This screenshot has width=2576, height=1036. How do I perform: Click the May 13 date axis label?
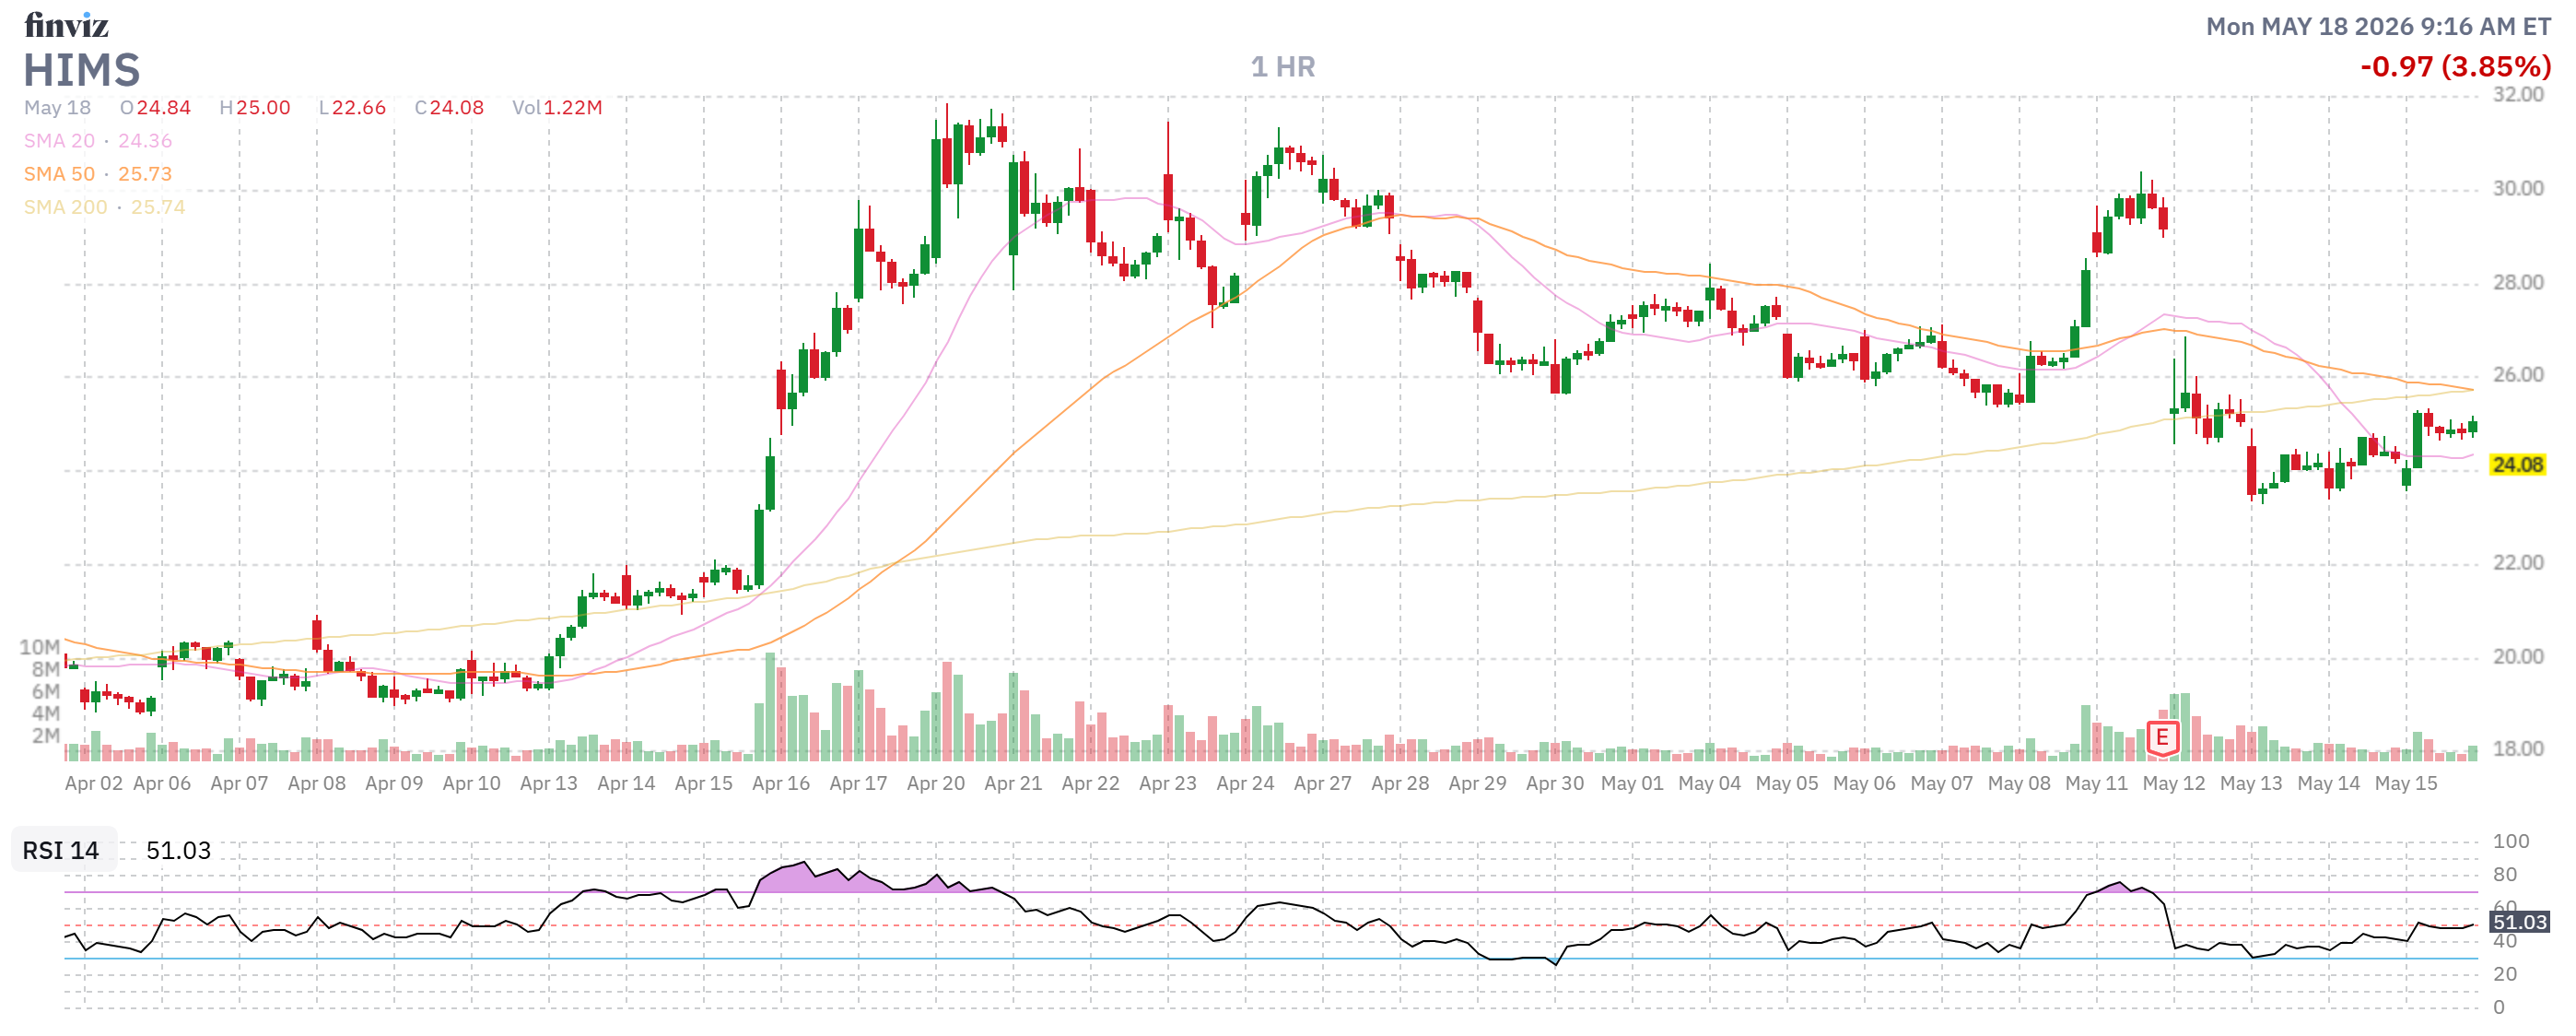[2252, 783]
